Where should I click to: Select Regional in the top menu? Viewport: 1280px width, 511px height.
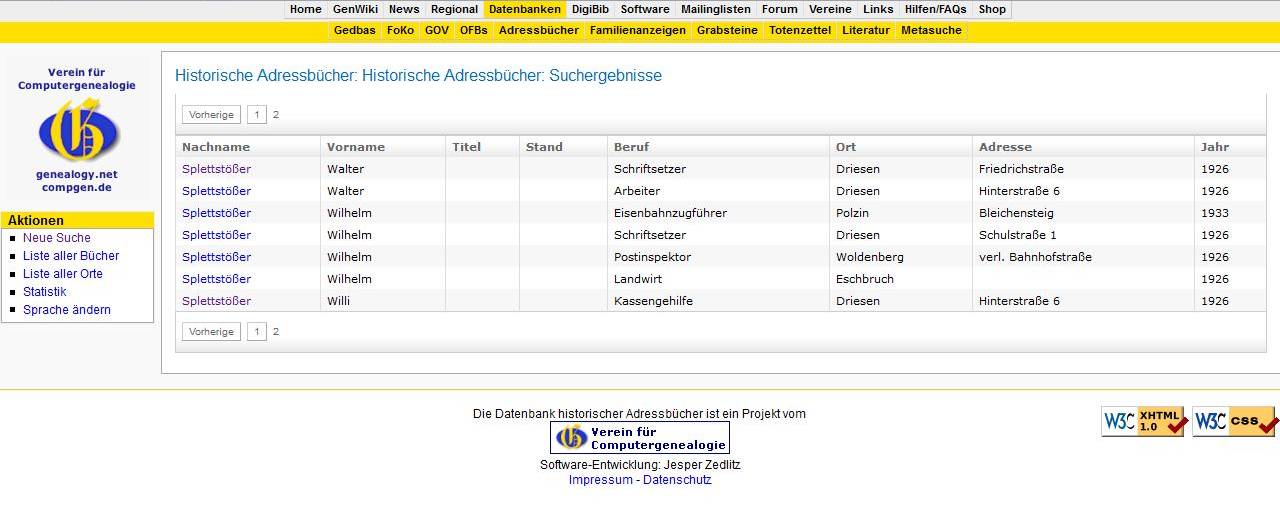tap(454, 9)
